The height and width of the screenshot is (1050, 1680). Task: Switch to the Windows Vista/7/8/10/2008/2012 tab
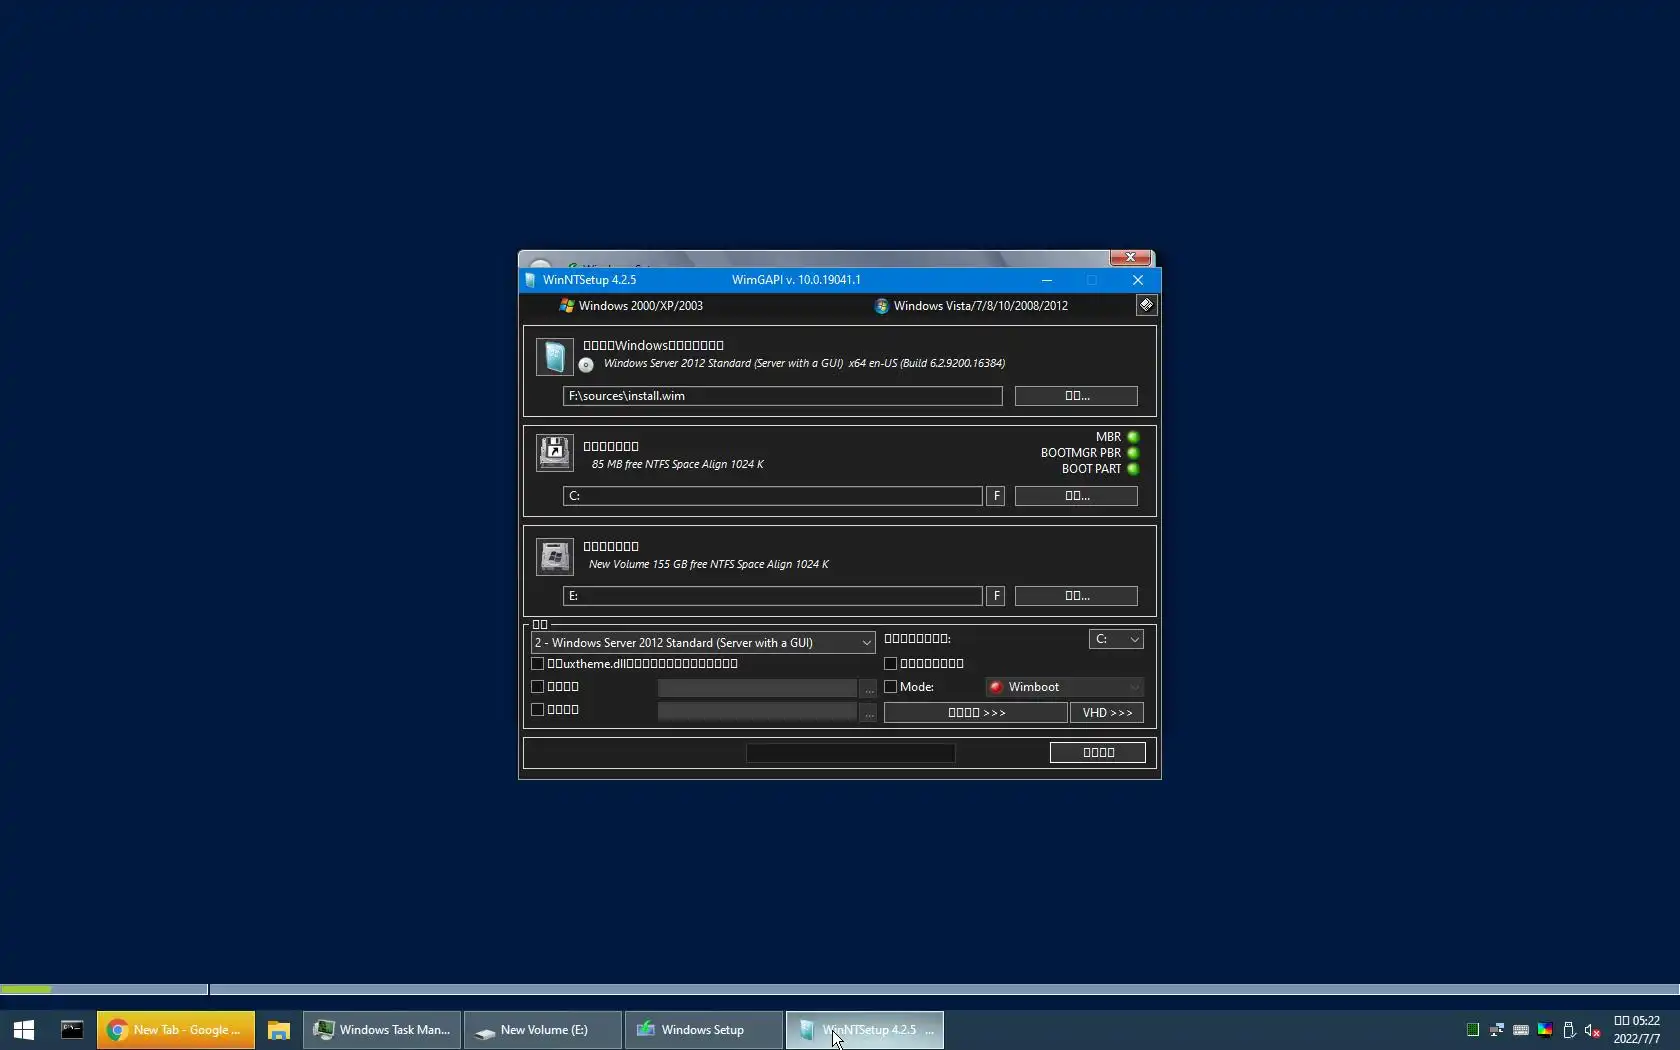[971, 306]
